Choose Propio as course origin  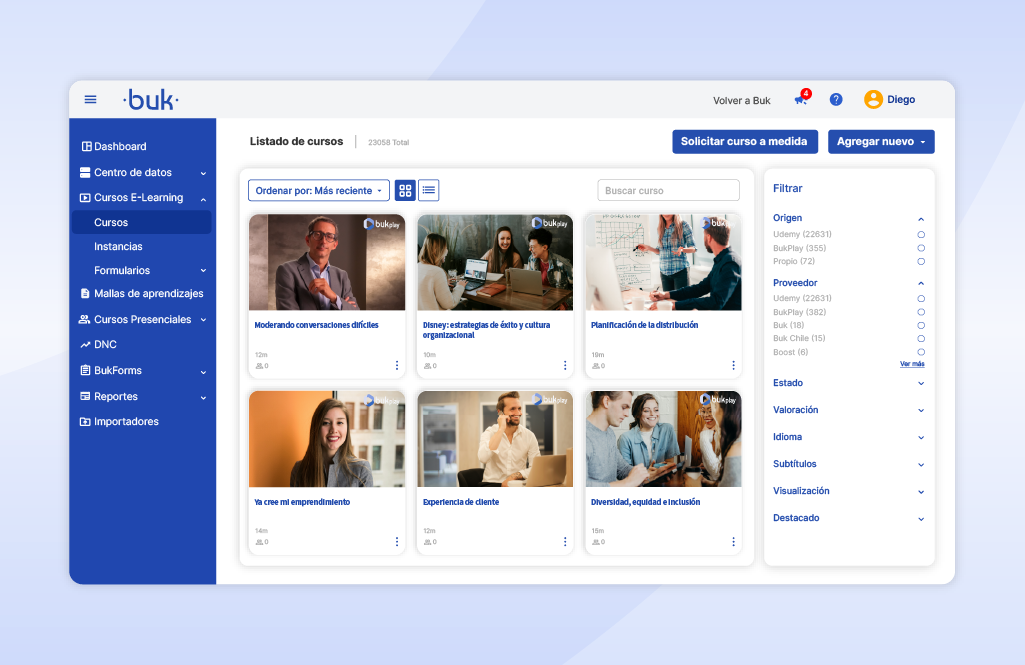(x=921, y=261)
